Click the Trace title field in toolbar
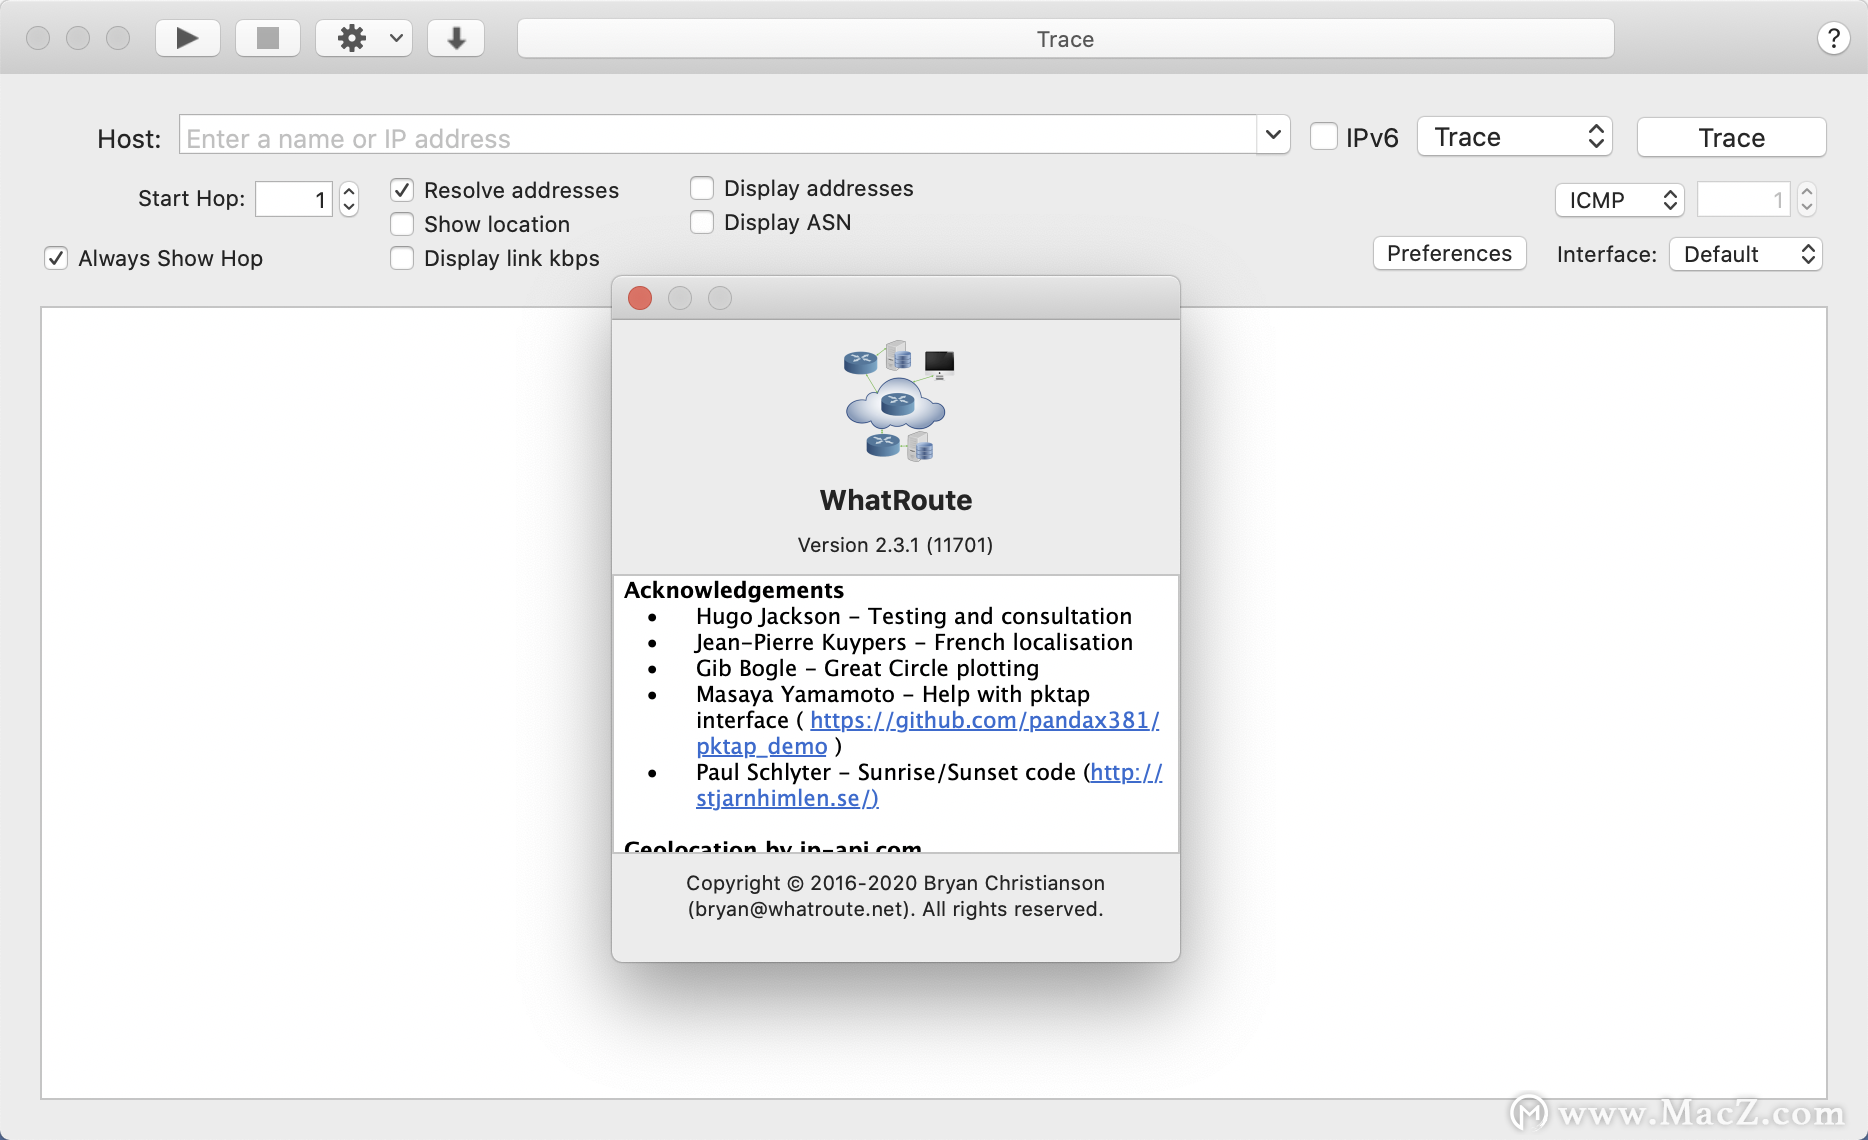The width and height of the screenshot is (1868, 1140). click(x=1065, y=39)
